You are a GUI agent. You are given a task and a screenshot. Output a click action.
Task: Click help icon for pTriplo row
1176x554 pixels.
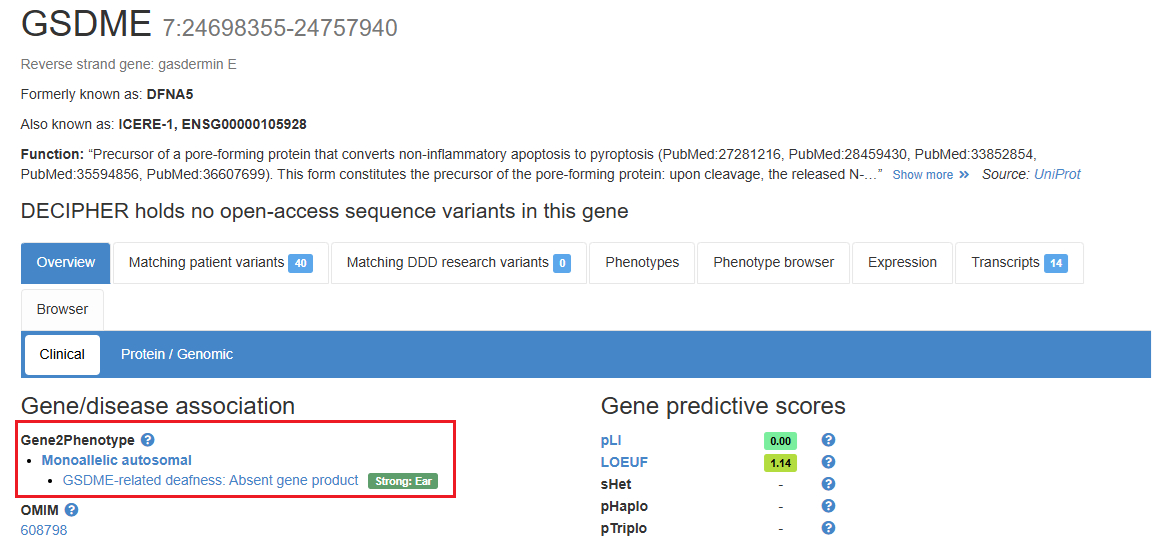click(x=828, y=528)
